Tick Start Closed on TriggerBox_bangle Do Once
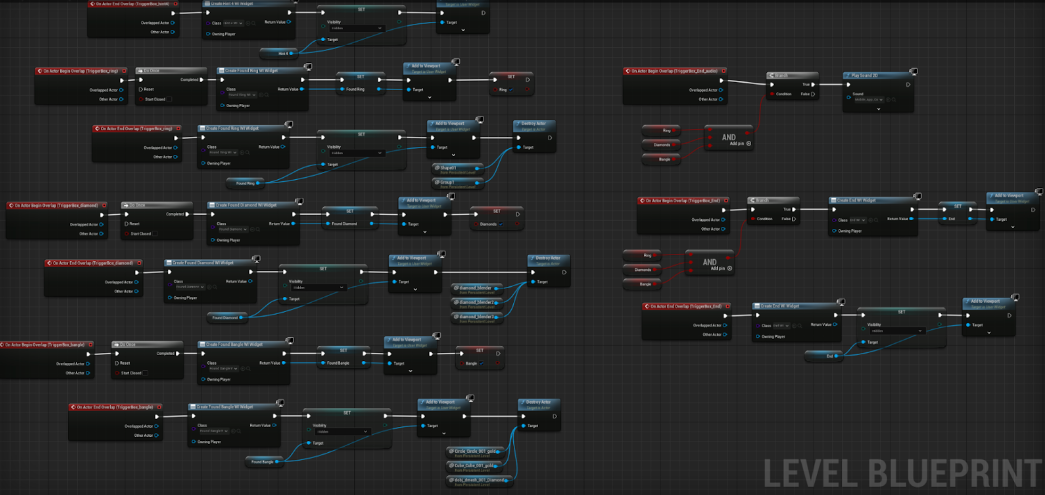The image size is (1045, 495). pyautogui.click(x=146, y=373)
